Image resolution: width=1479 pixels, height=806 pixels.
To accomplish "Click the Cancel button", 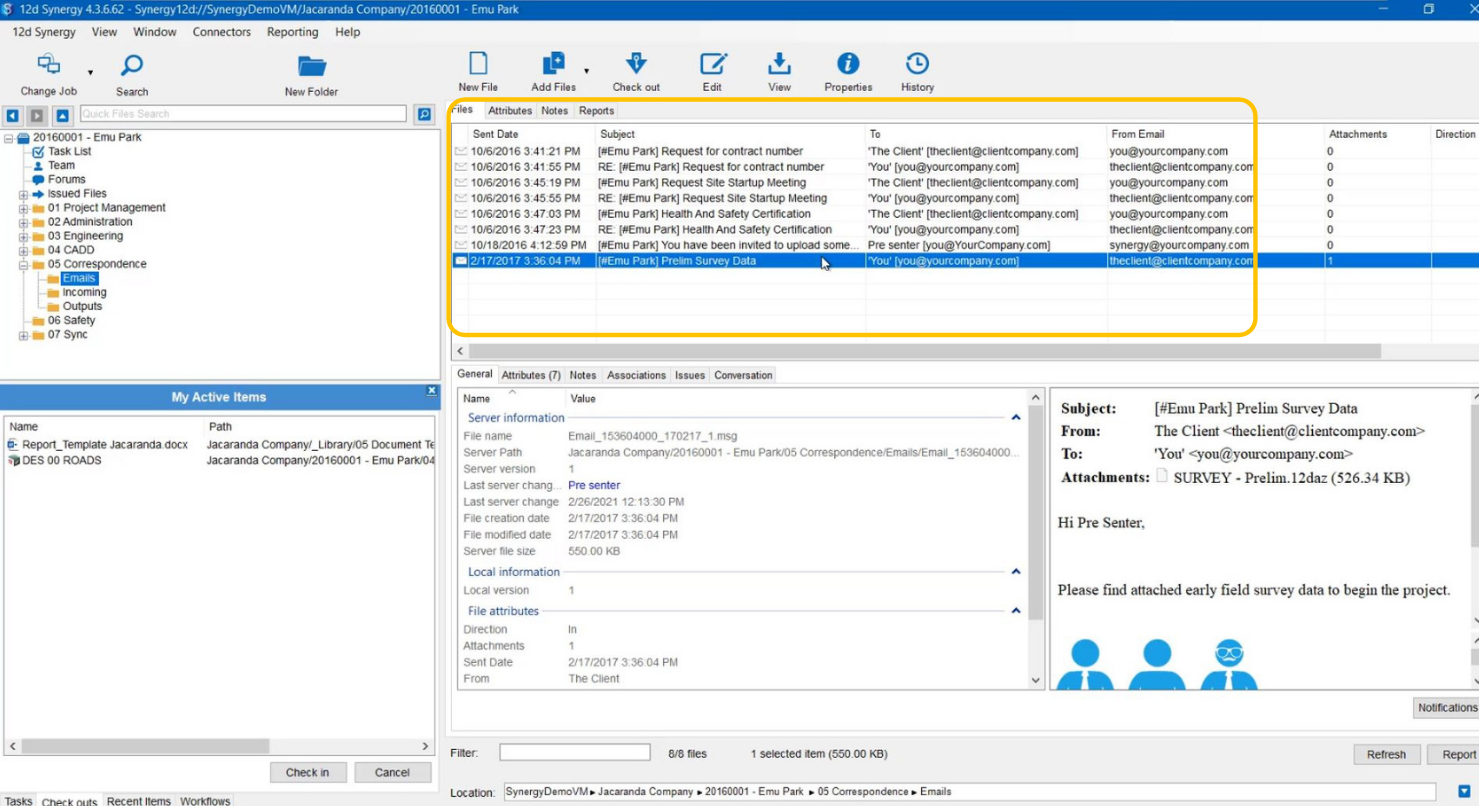I will point(392,772).
